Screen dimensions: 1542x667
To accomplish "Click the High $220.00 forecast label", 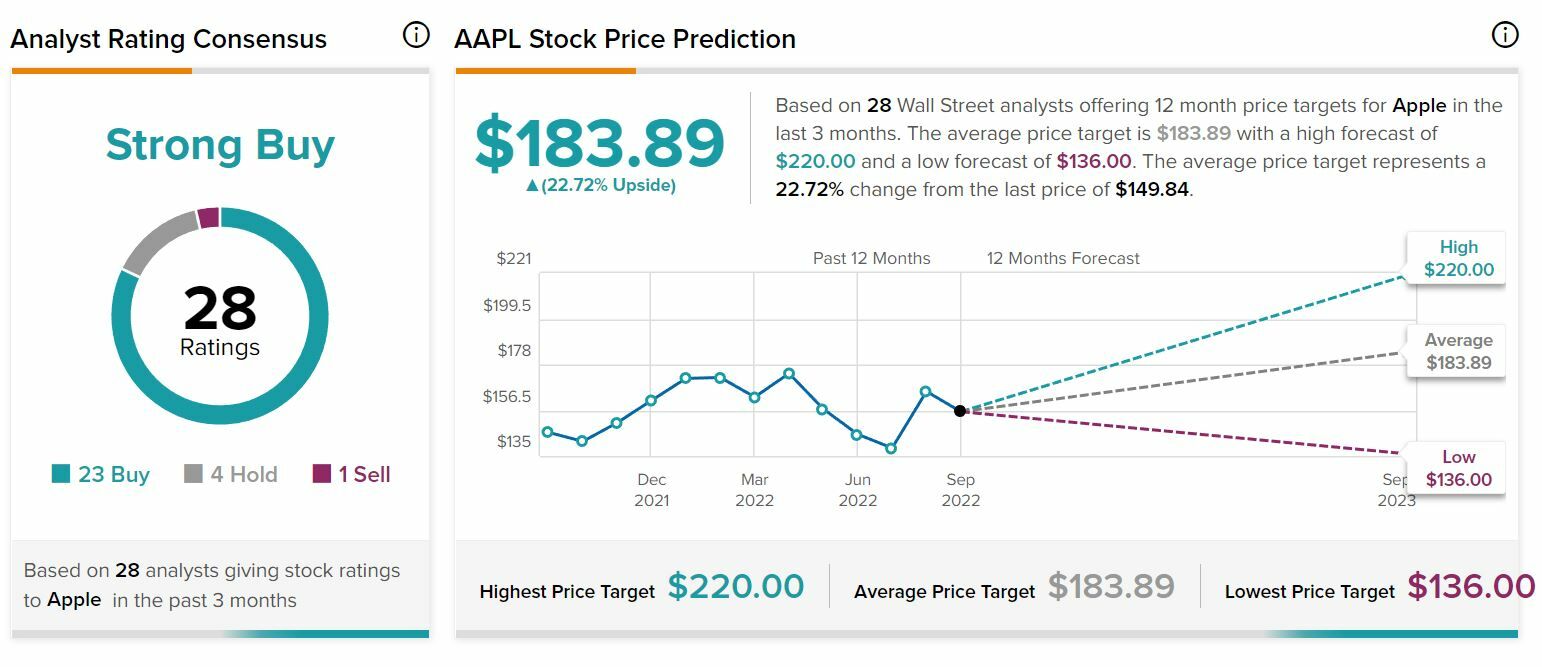I will [1458, 258].
